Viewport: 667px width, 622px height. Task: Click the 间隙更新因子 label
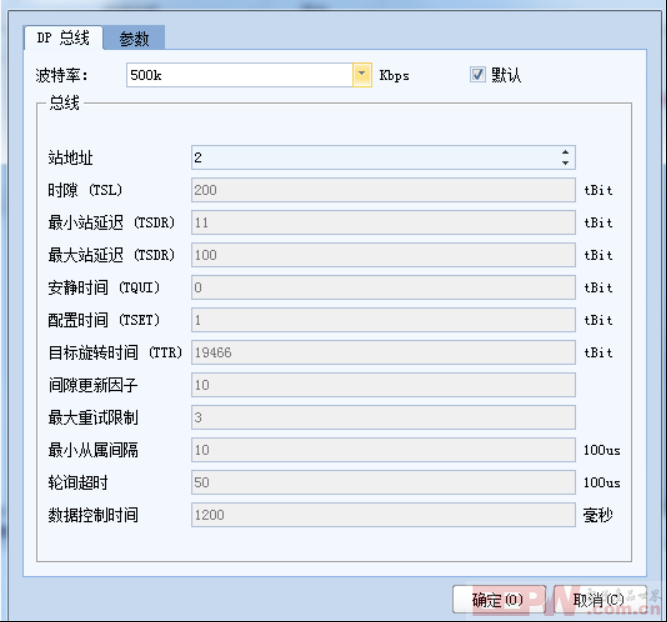point(93,385)
